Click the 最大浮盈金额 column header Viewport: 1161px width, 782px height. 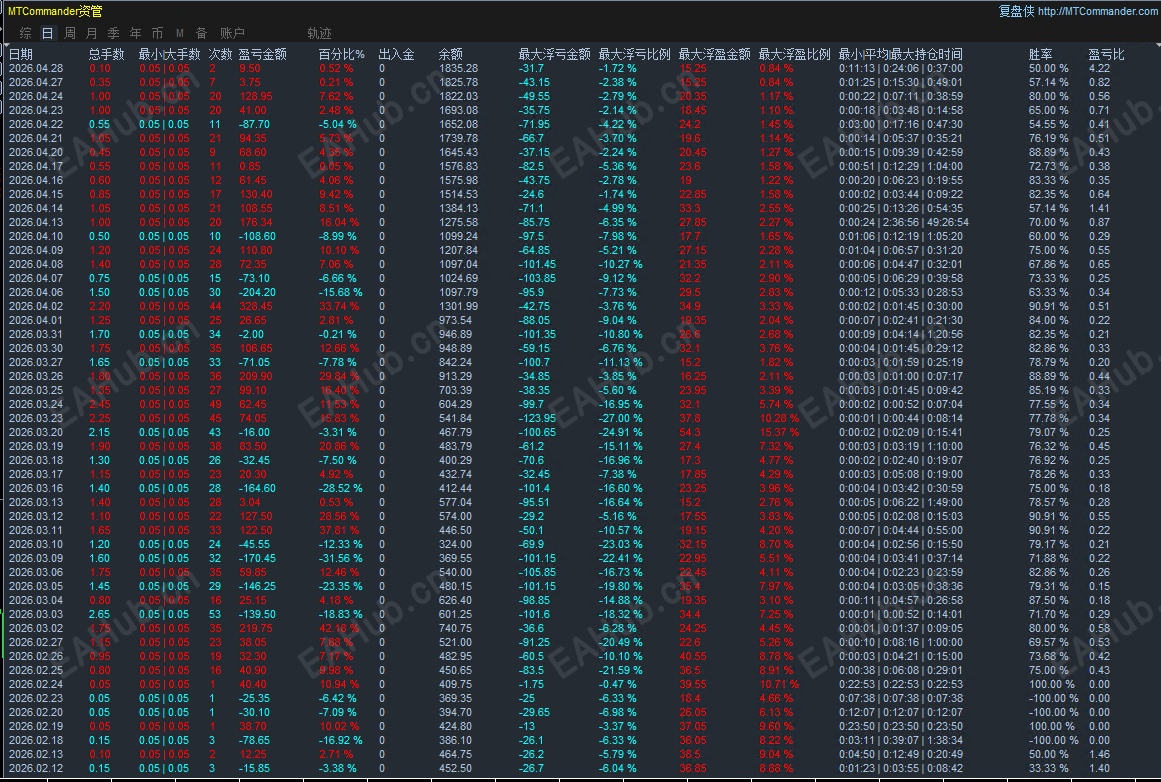[715, 54]
